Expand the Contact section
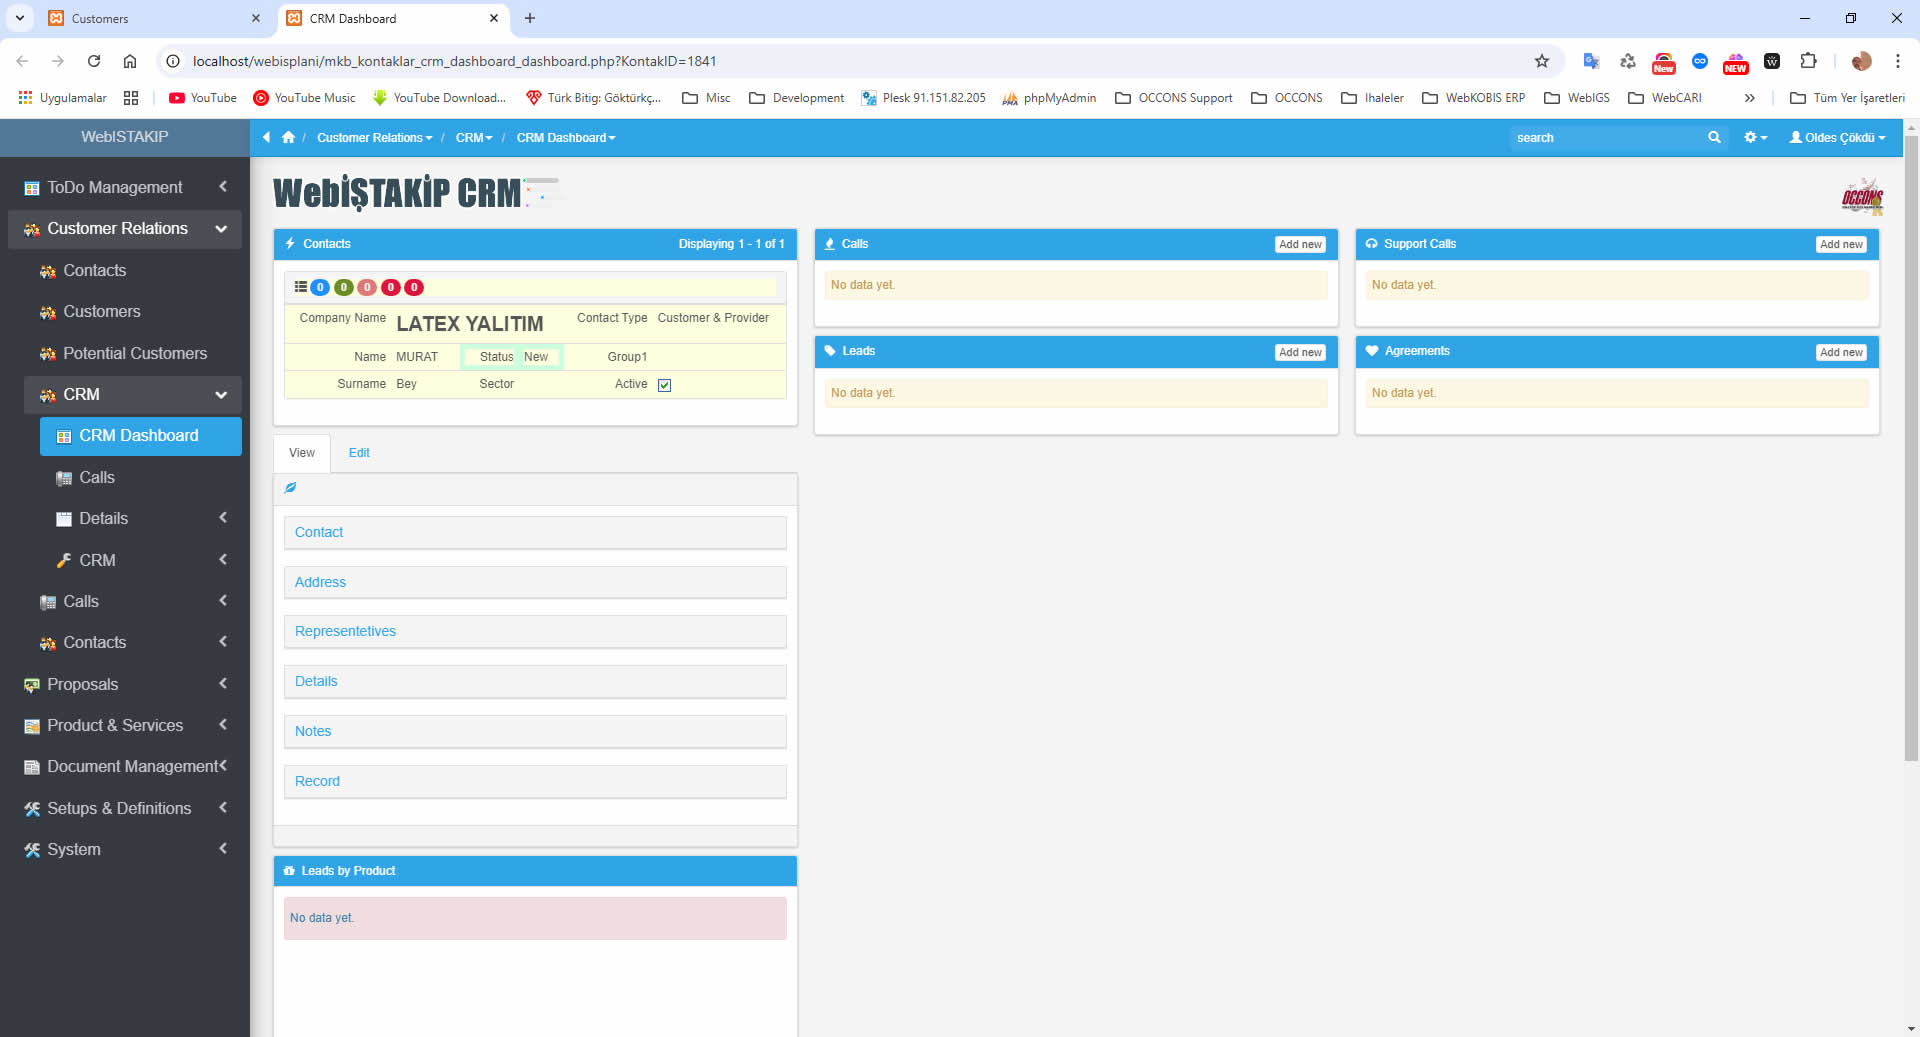1920x1037 pixels. pyautogui.click(x=535, y=532)
